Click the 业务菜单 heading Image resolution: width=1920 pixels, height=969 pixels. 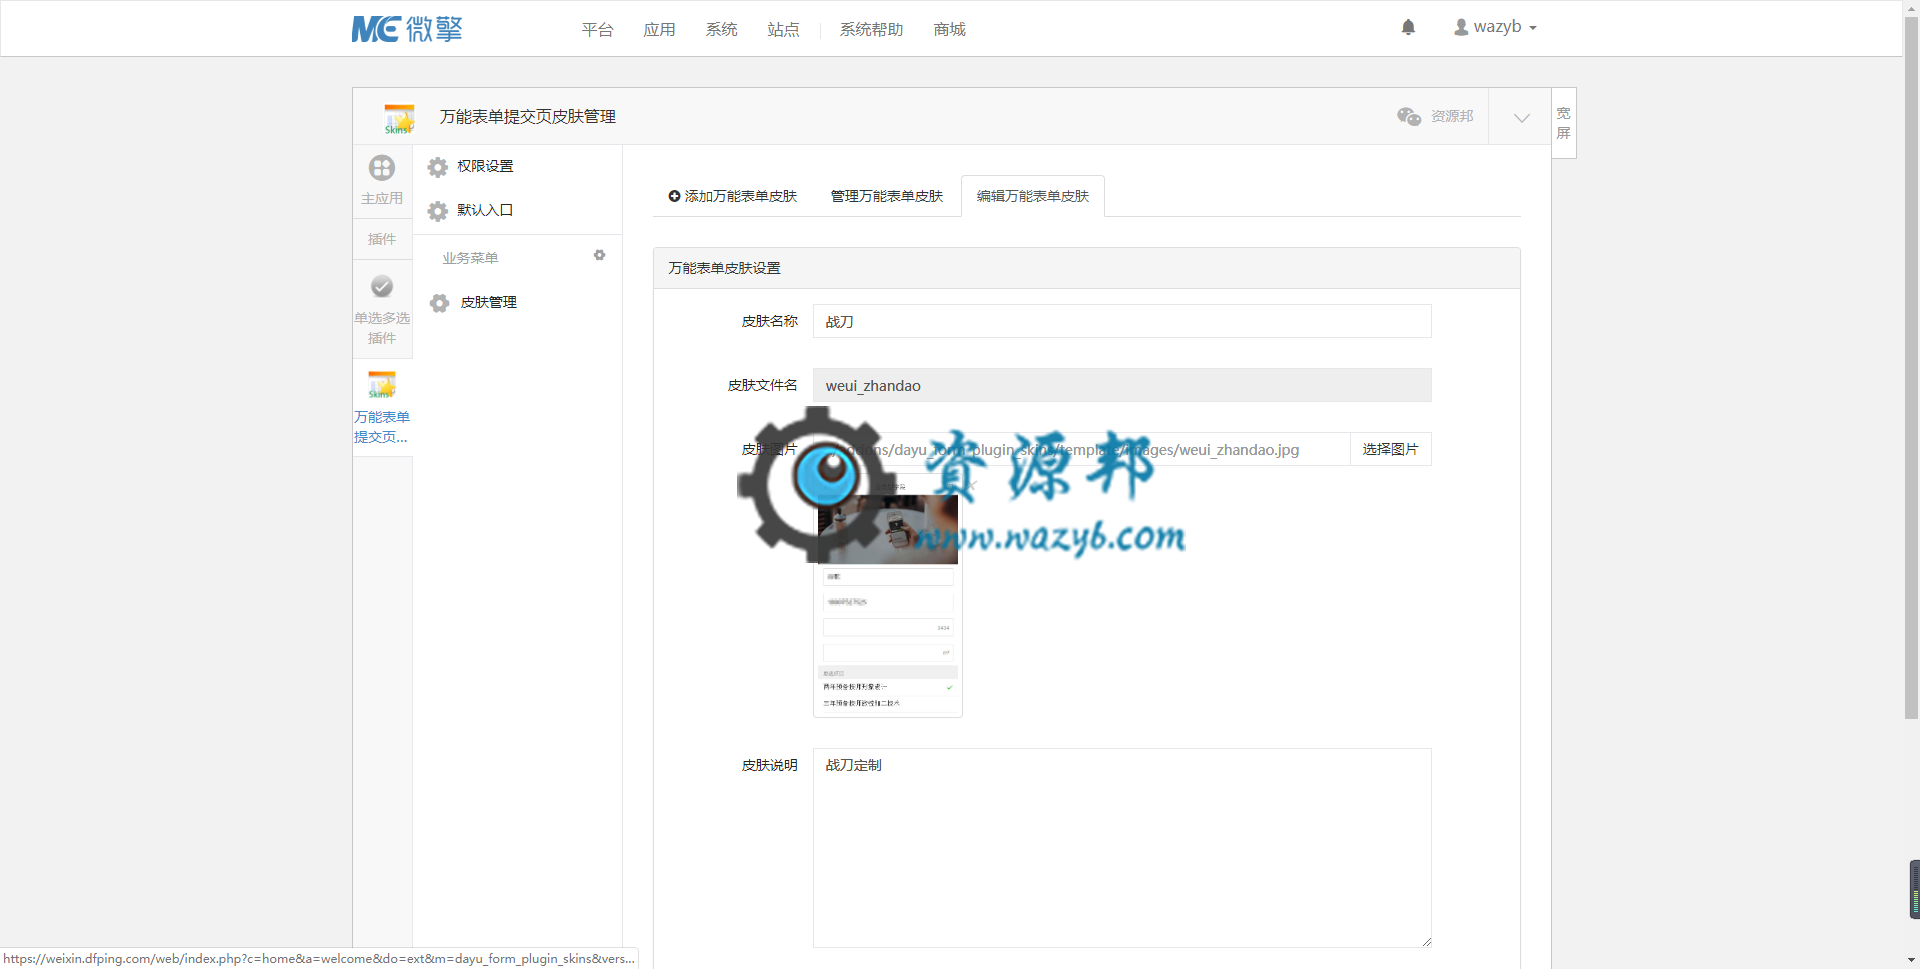coord(470,258)
